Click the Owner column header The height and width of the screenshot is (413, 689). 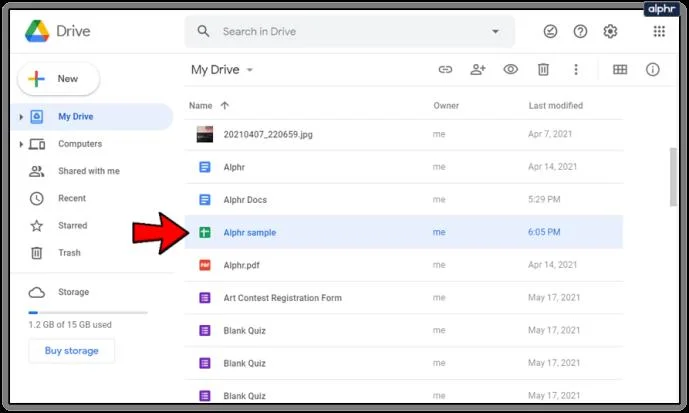coord(446,105)
